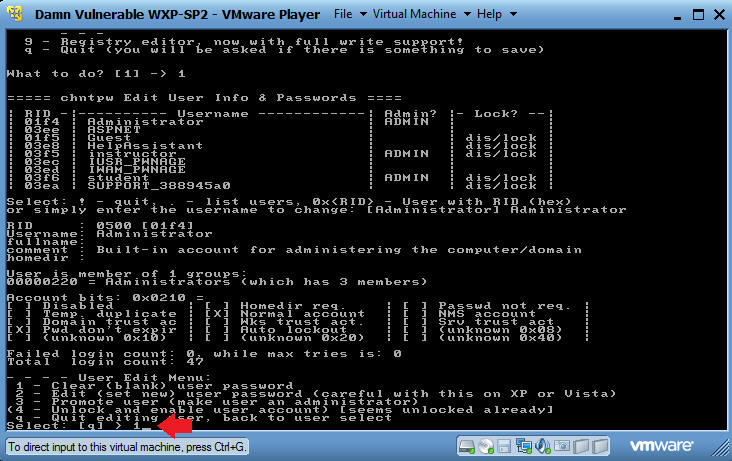Click the 'Administrators (which has 3 members)' line

click(x=217, y=282)
